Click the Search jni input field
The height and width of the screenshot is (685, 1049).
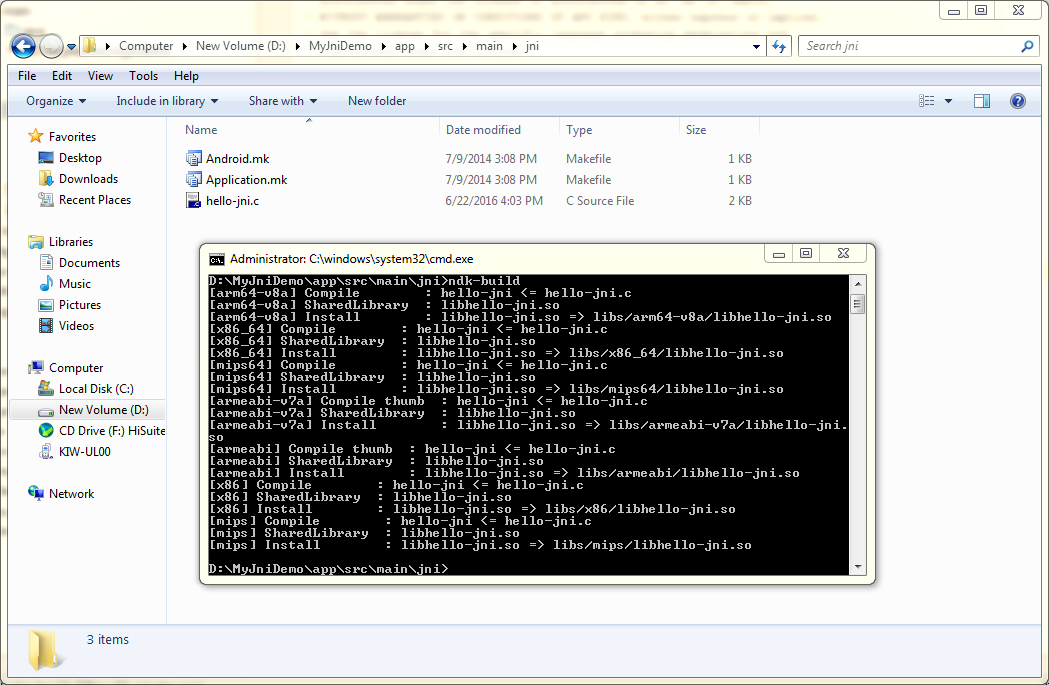point(910,46)
